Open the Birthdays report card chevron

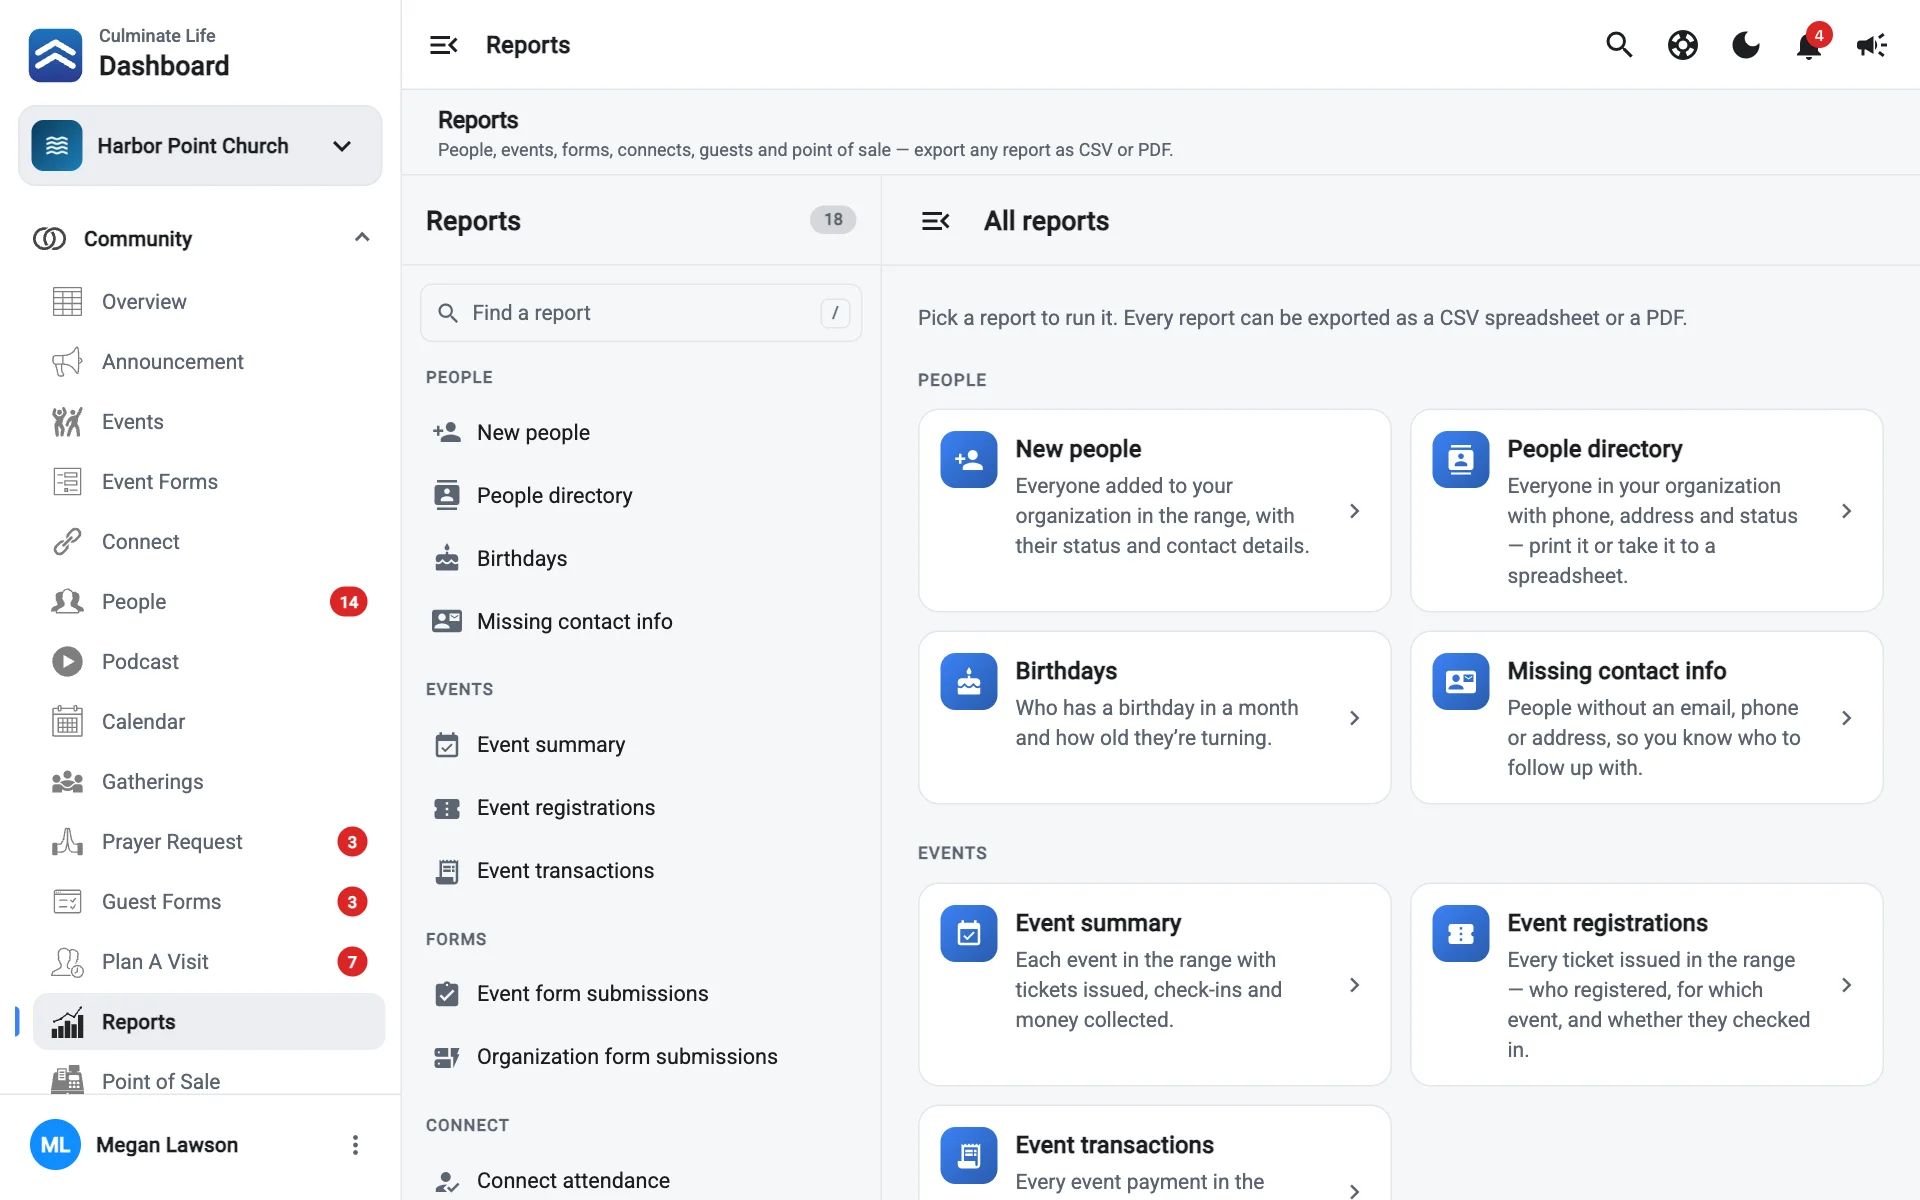click(x=1354, y=718)
